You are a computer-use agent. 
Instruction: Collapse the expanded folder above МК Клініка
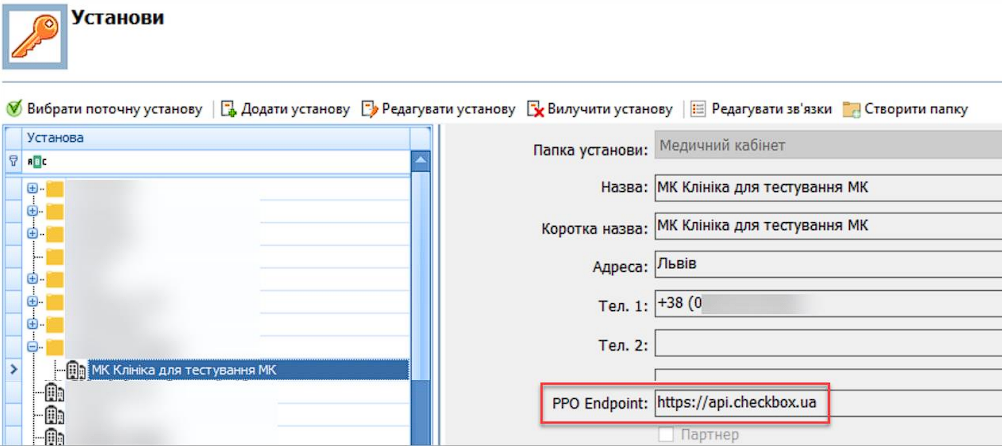click(x=32, y=347)
